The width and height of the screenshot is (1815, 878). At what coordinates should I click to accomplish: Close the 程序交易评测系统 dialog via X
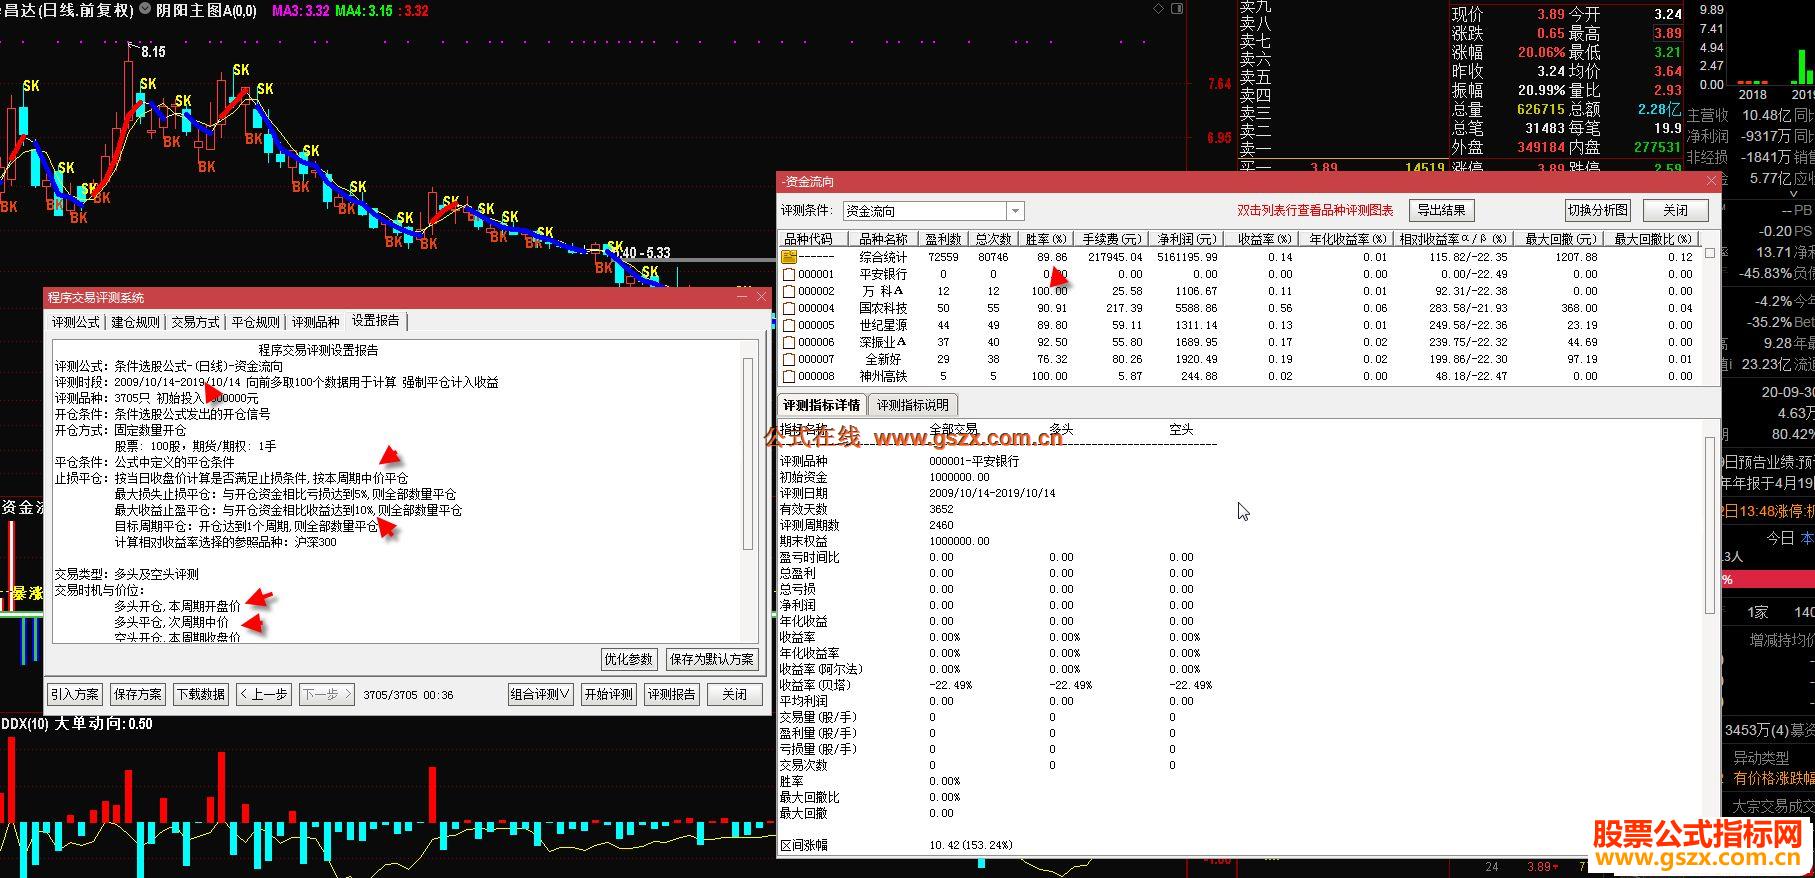761,297
